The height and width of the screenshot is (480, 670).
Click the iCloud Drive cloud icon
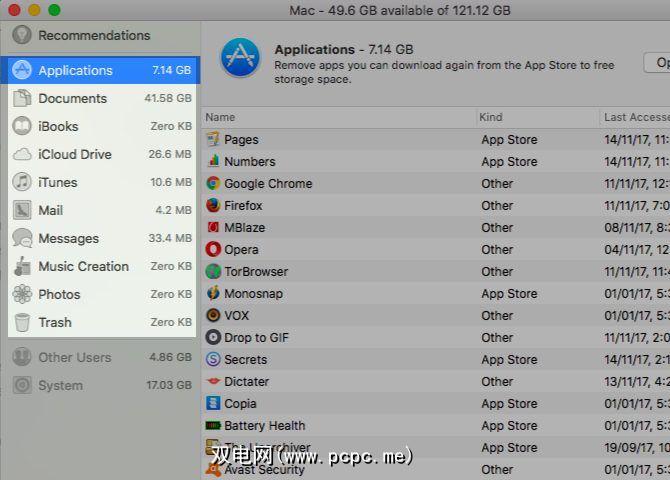22,154
